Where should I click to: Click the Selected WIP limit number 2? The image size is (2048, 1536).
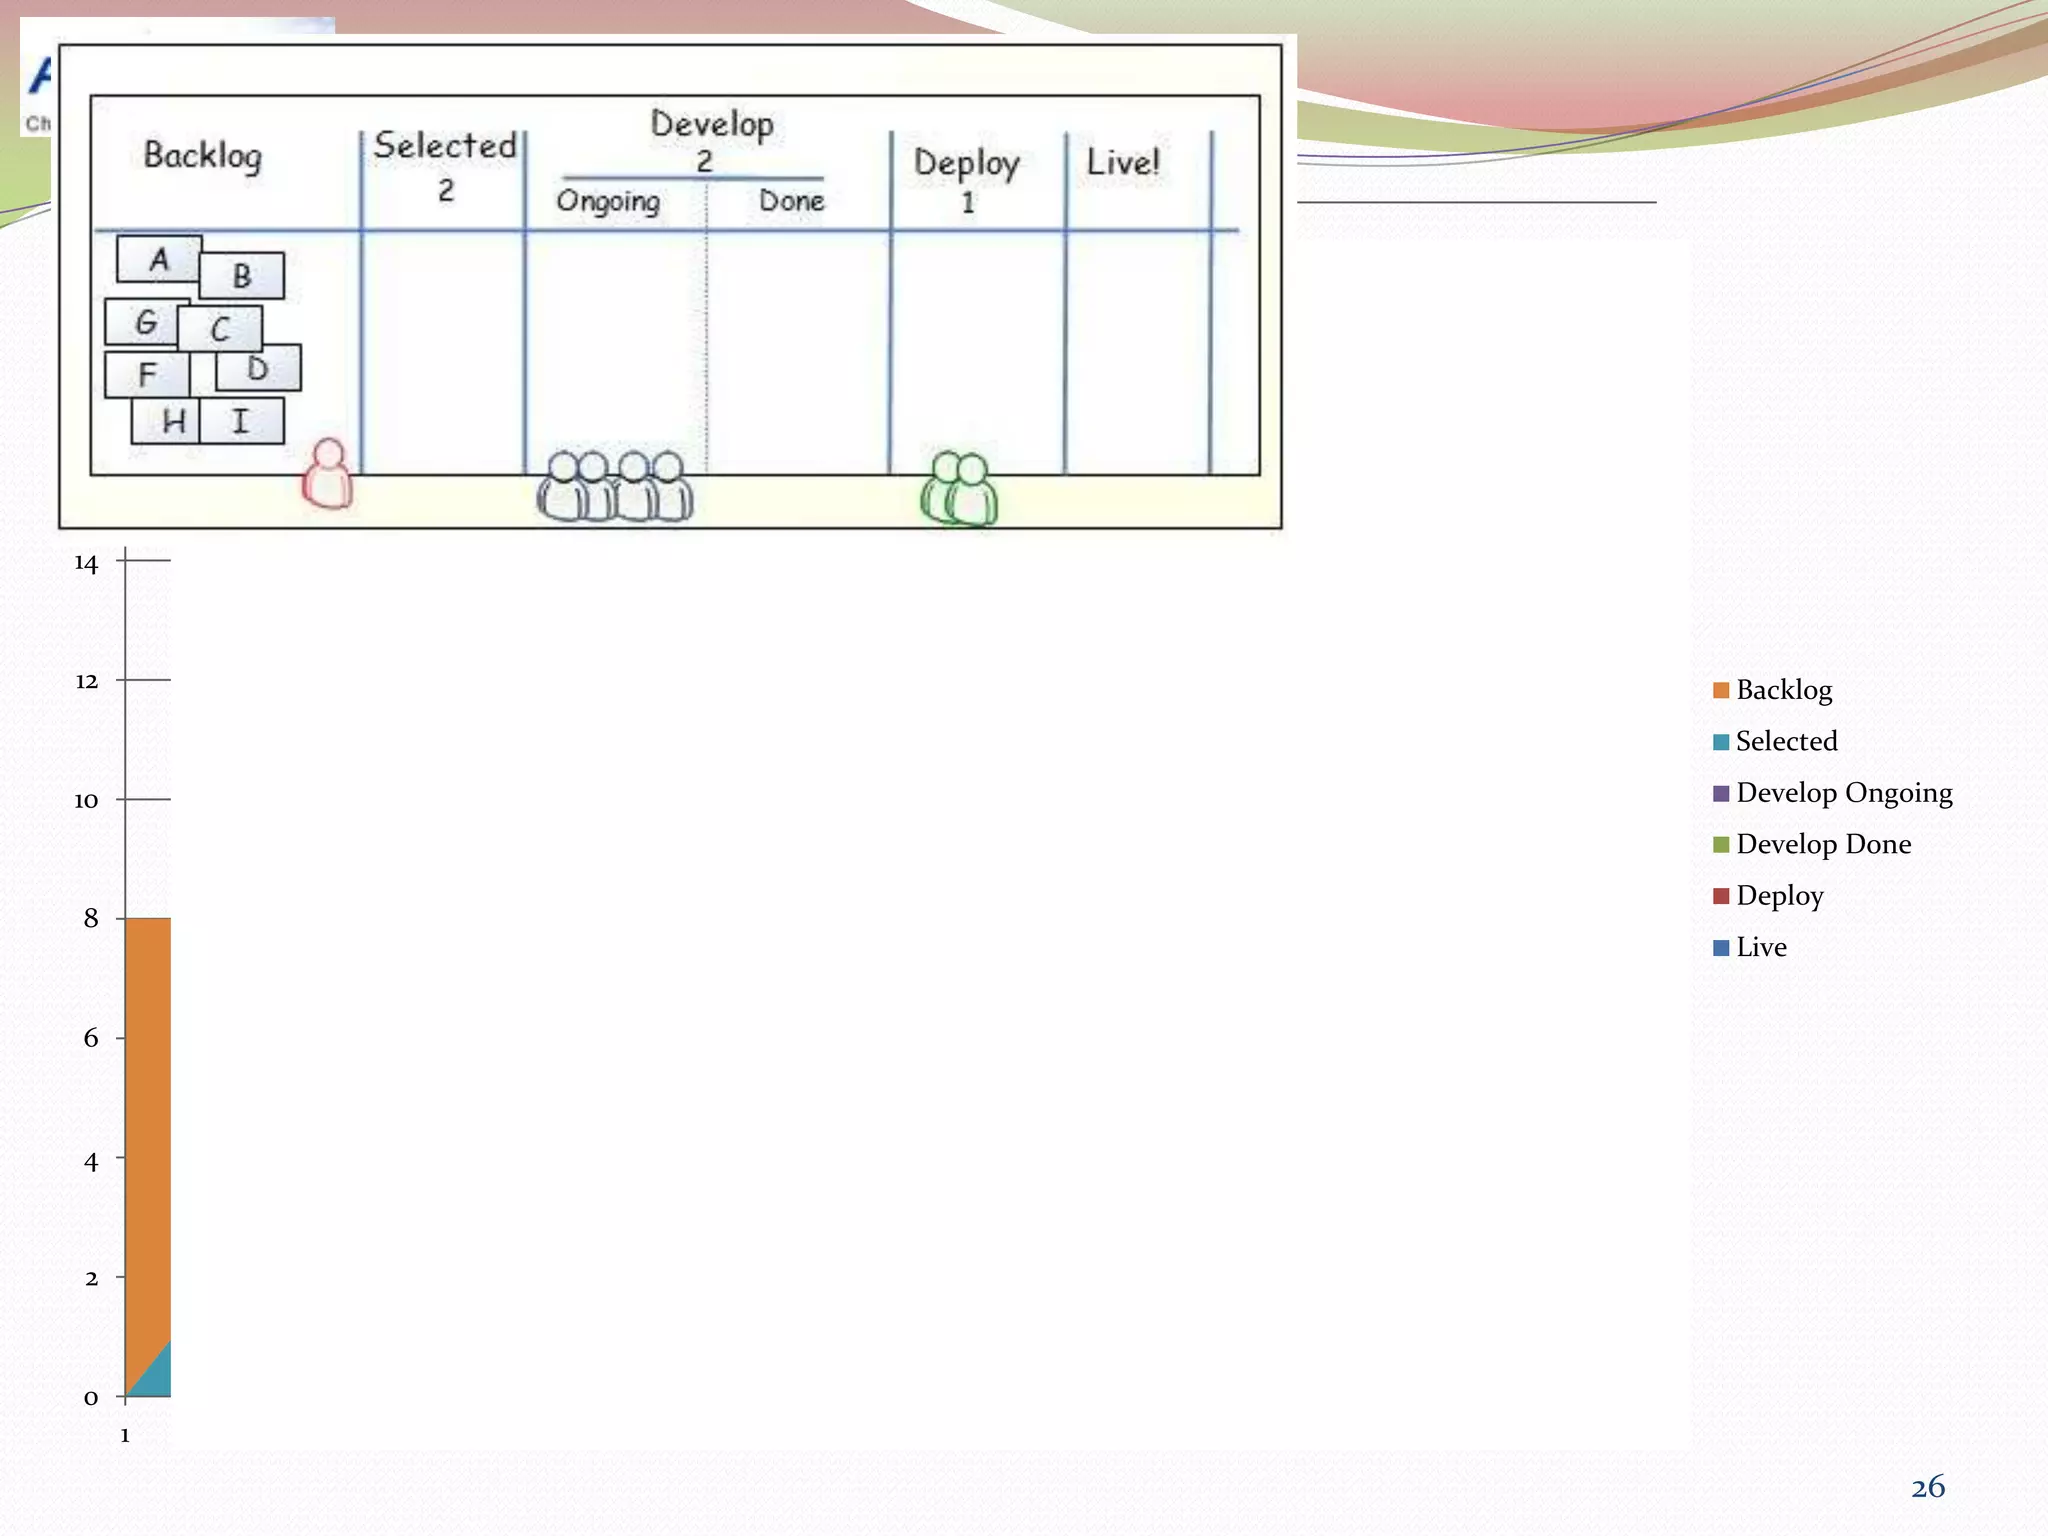coord(446,189)
